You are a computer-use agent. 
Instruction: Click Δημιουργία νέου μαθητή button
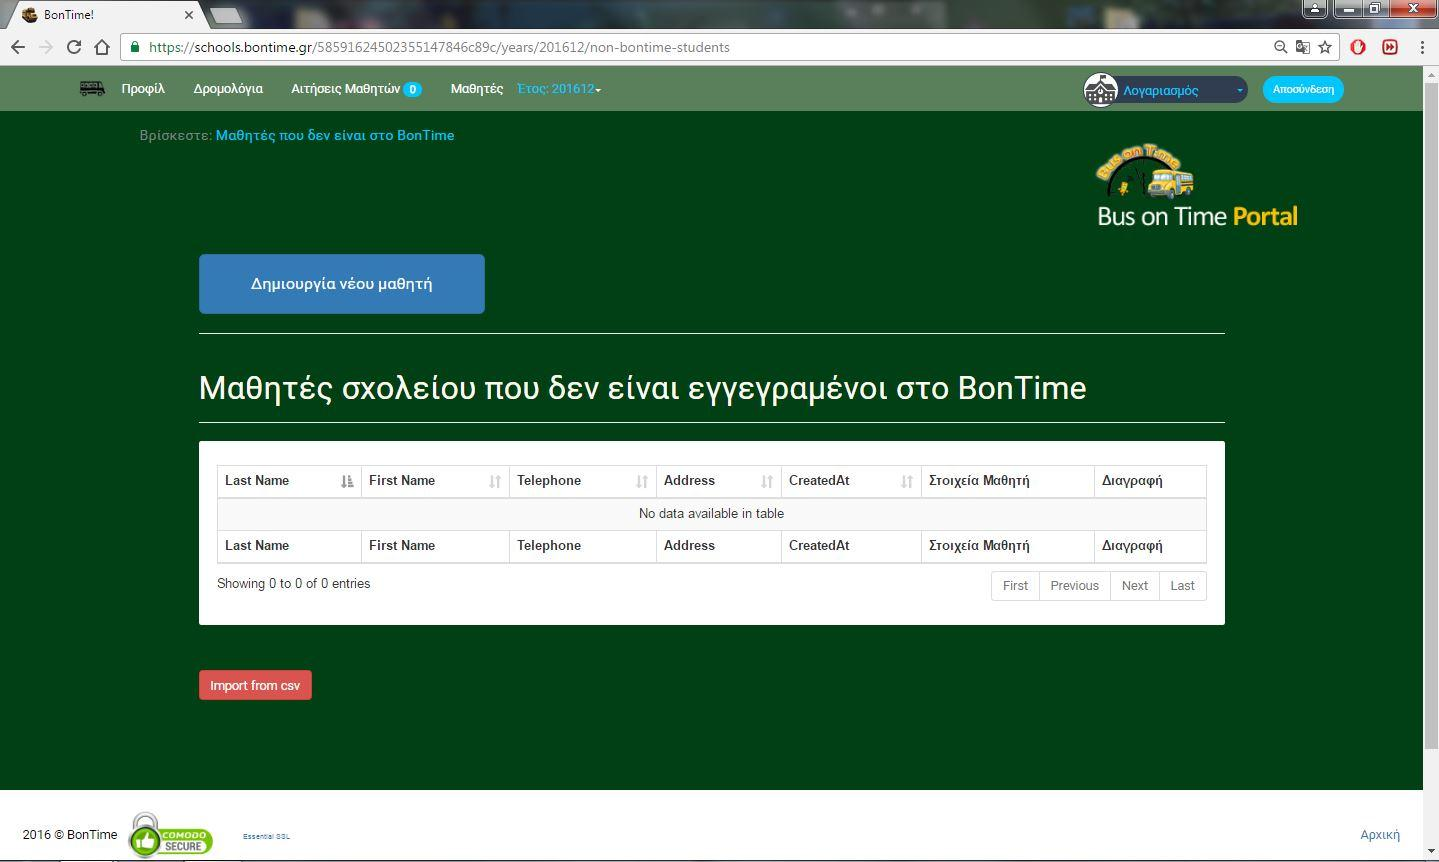(342, 284)
